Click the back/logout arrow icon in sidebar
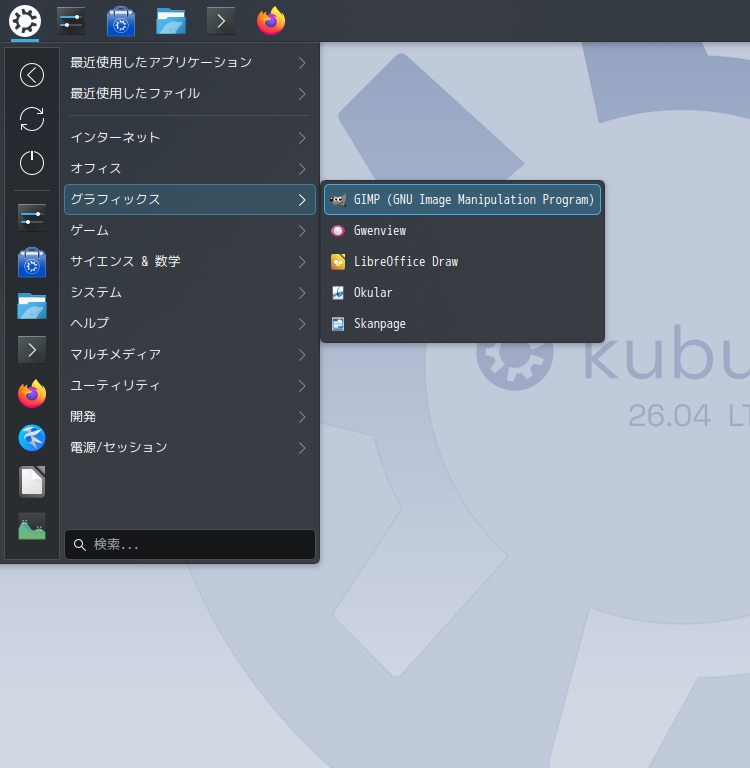The image size is (750, 768). pyautogui.click(x=32, y=75)
